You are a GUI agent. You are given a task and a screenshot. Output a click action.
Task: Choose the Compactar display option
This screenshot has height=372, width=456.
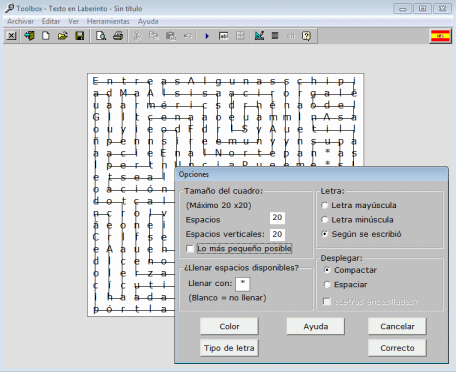[x=327, y=270]
